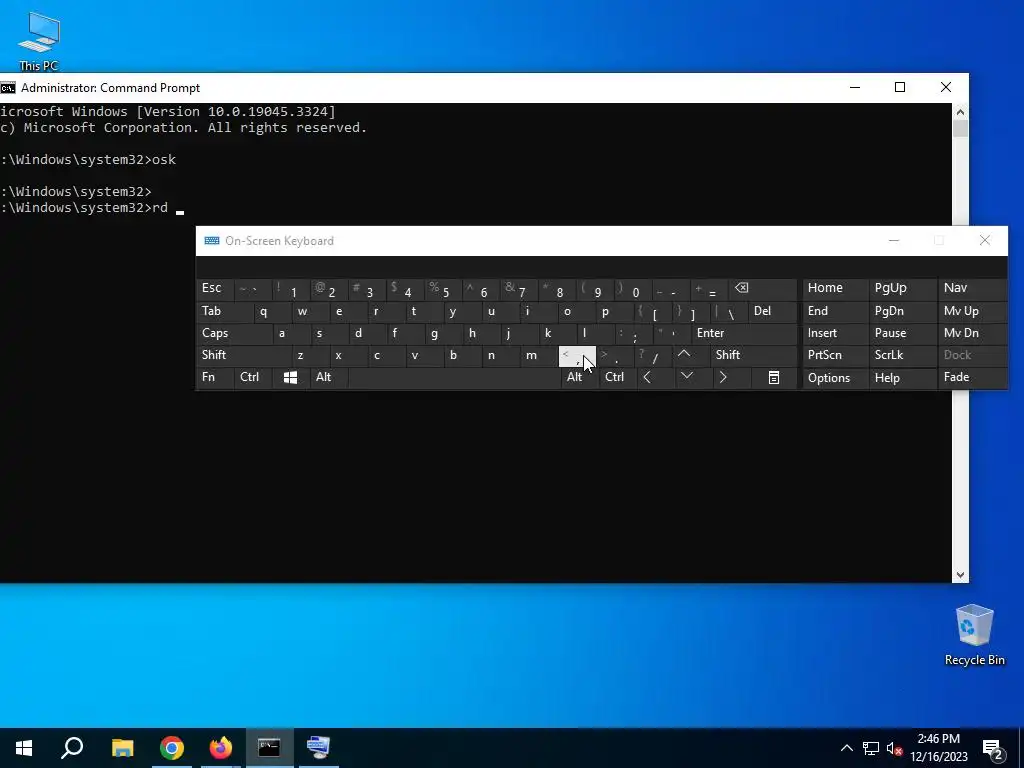Viewport: 1024px width, 768px height.
Task: Open This PC desktop icon
Action: (39, 40)
